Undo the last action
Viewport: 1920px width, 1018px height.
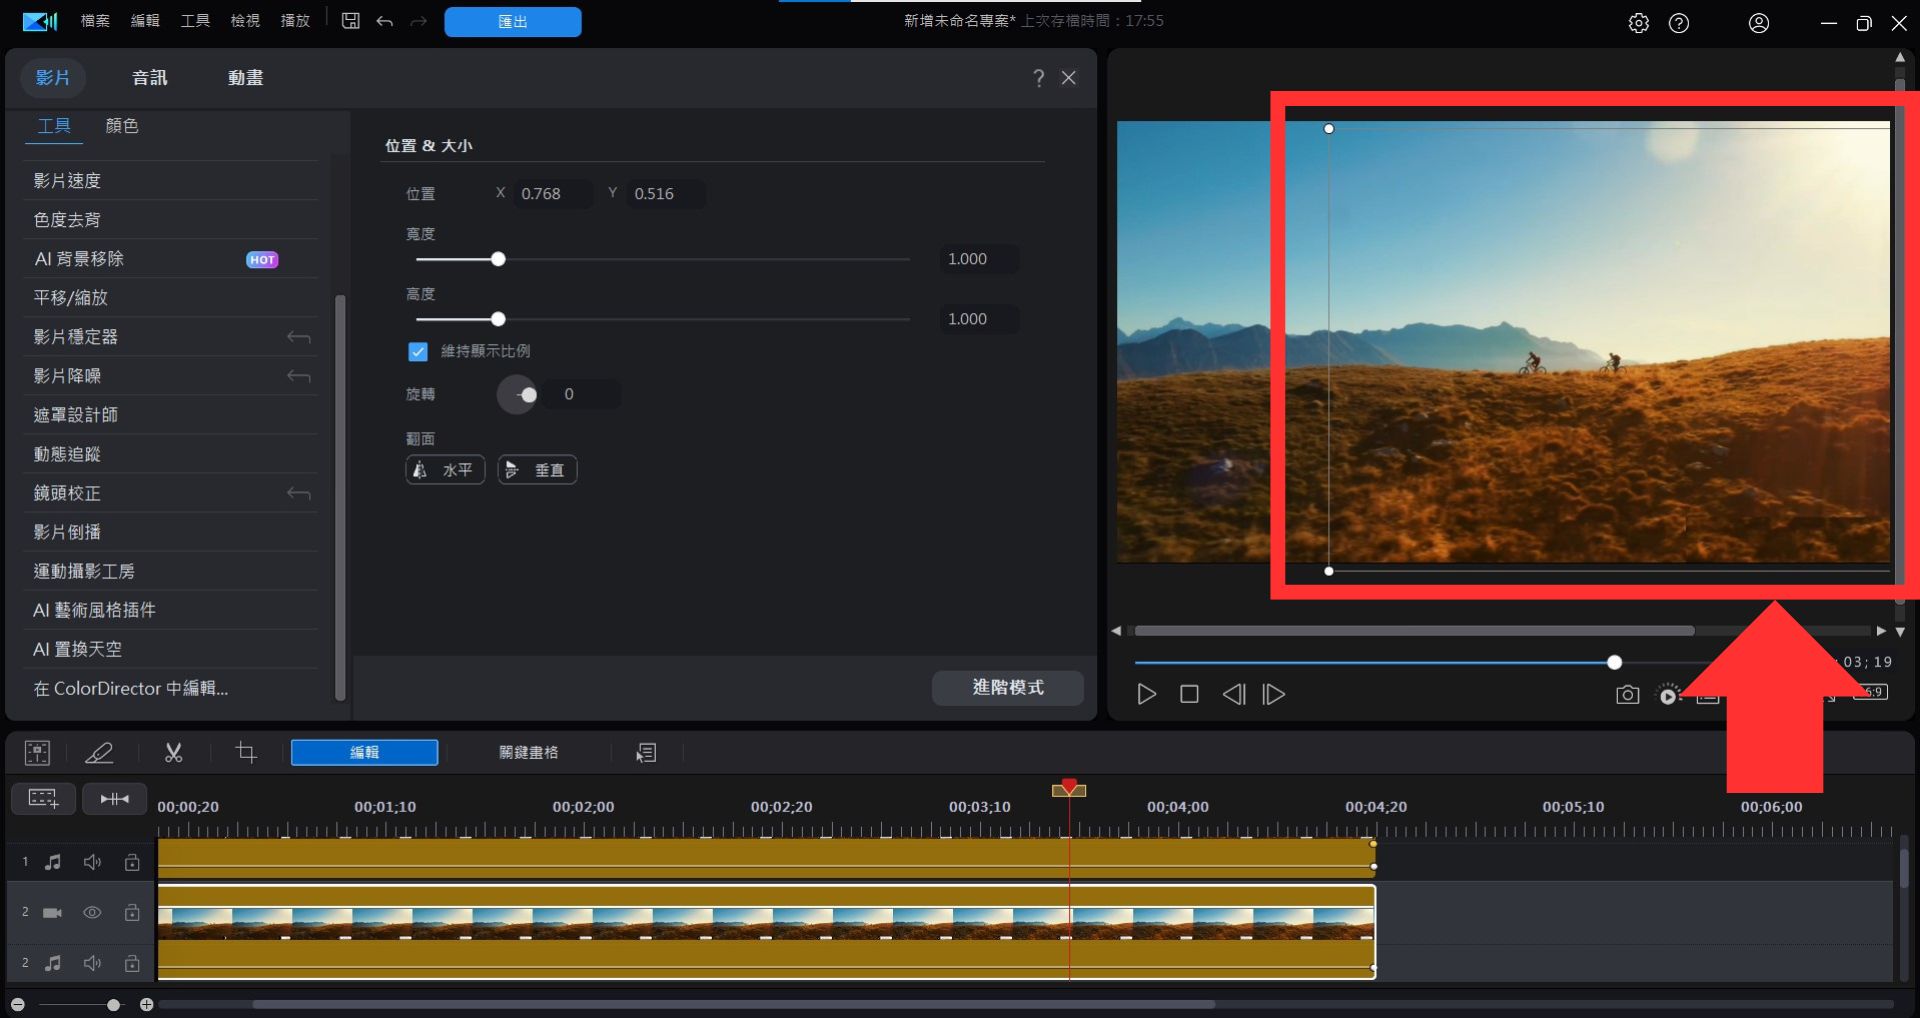click(385, 21)
